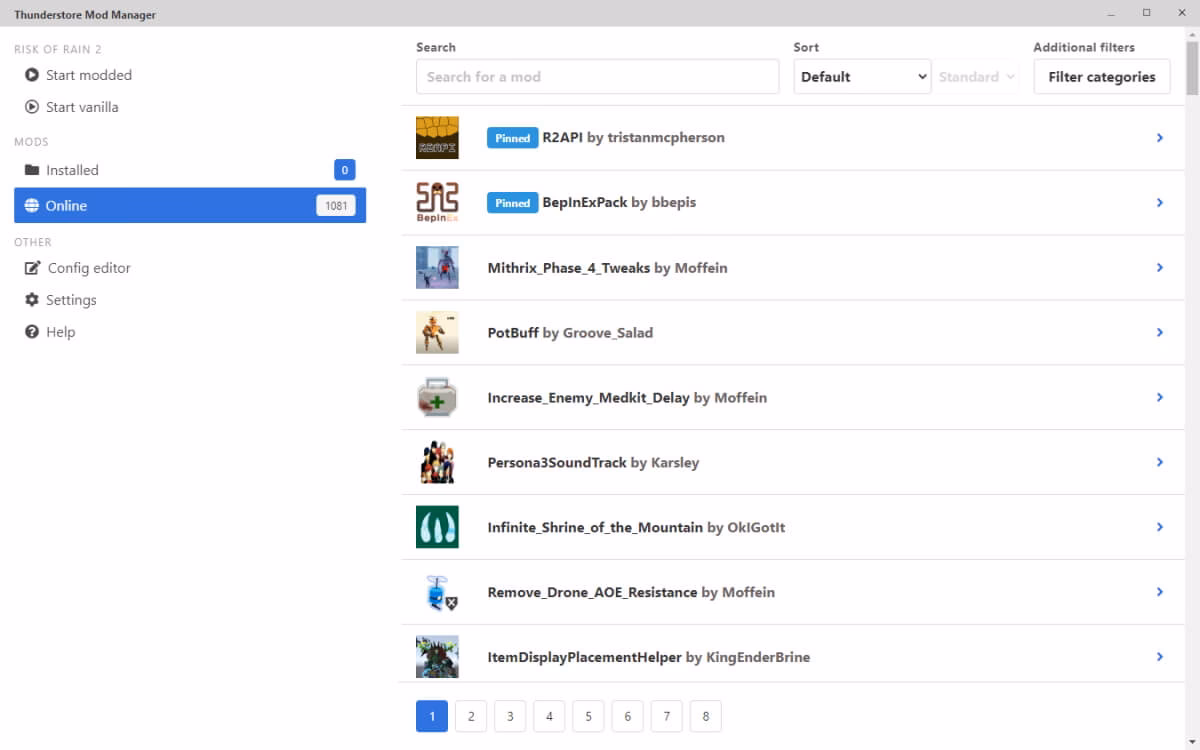The width and height of the screenshot is (1200, 750).
Task: Open the Standard sort direction dropdown
Action: (976, 77)
